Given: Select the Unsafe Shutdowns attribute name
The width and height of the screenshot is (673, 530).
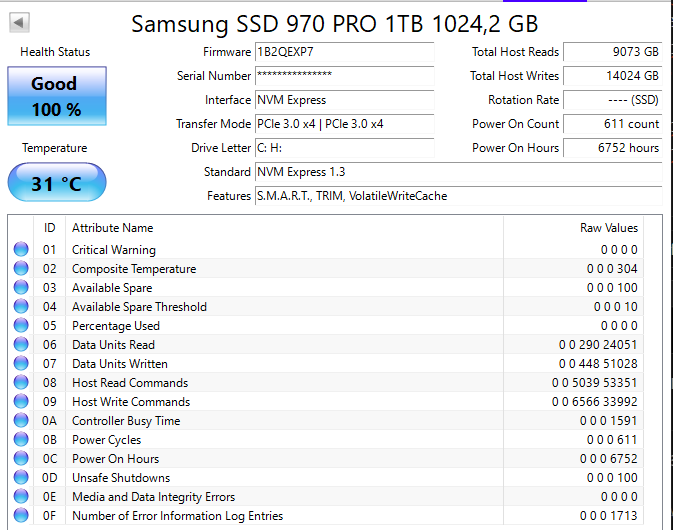Looking at the screenshot, I should pyautogui.click(x=121, y=478).
